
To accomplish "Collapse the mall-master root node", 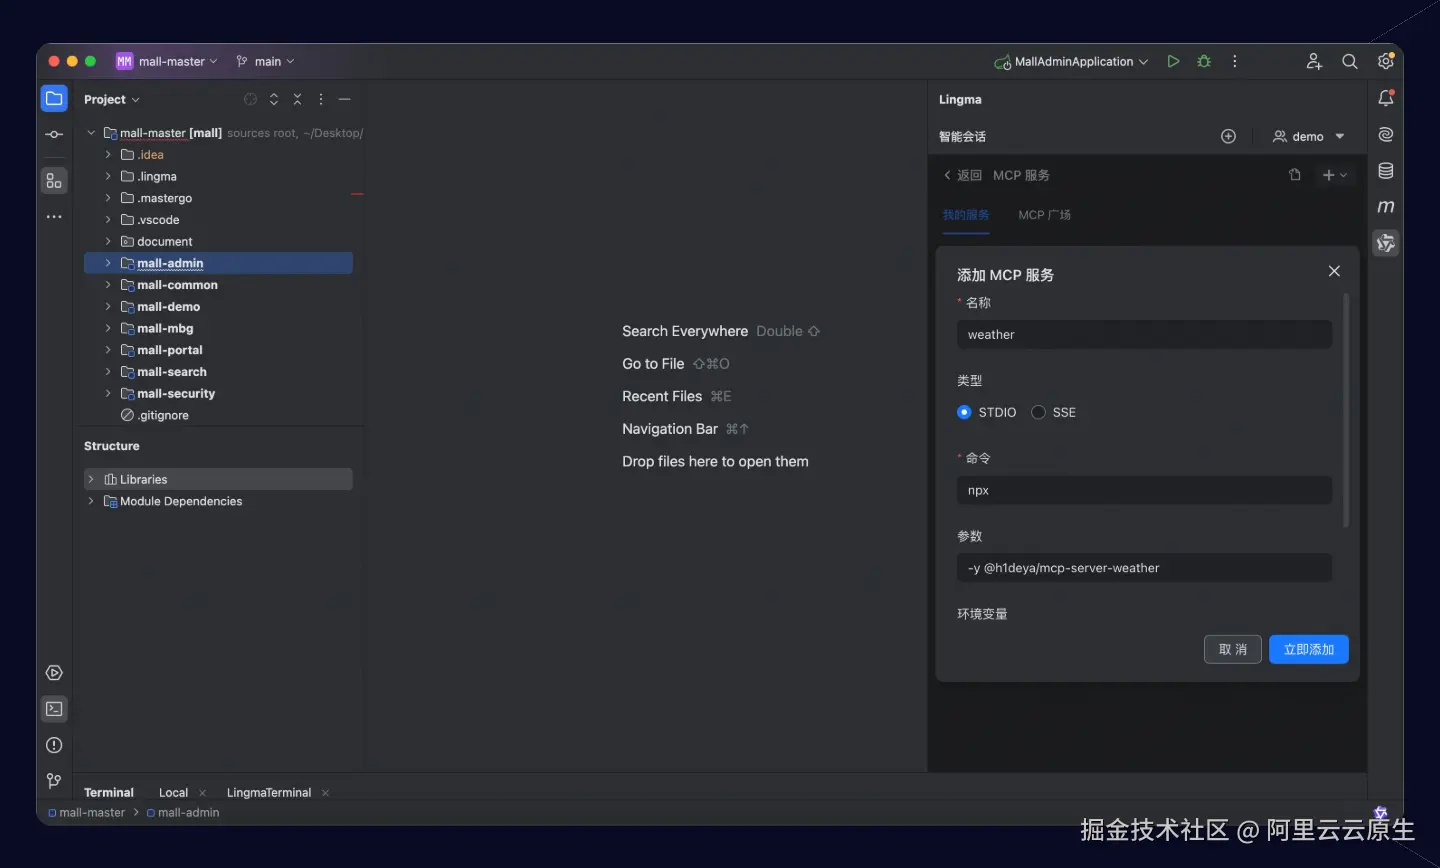I will [91, 132].
